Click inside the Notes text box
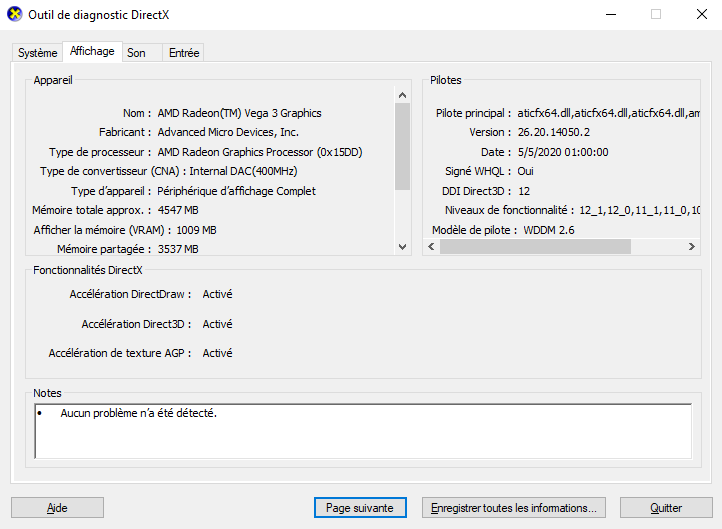Image resolution: width=722 pixels, height=529 pixels. pos(363,431)
